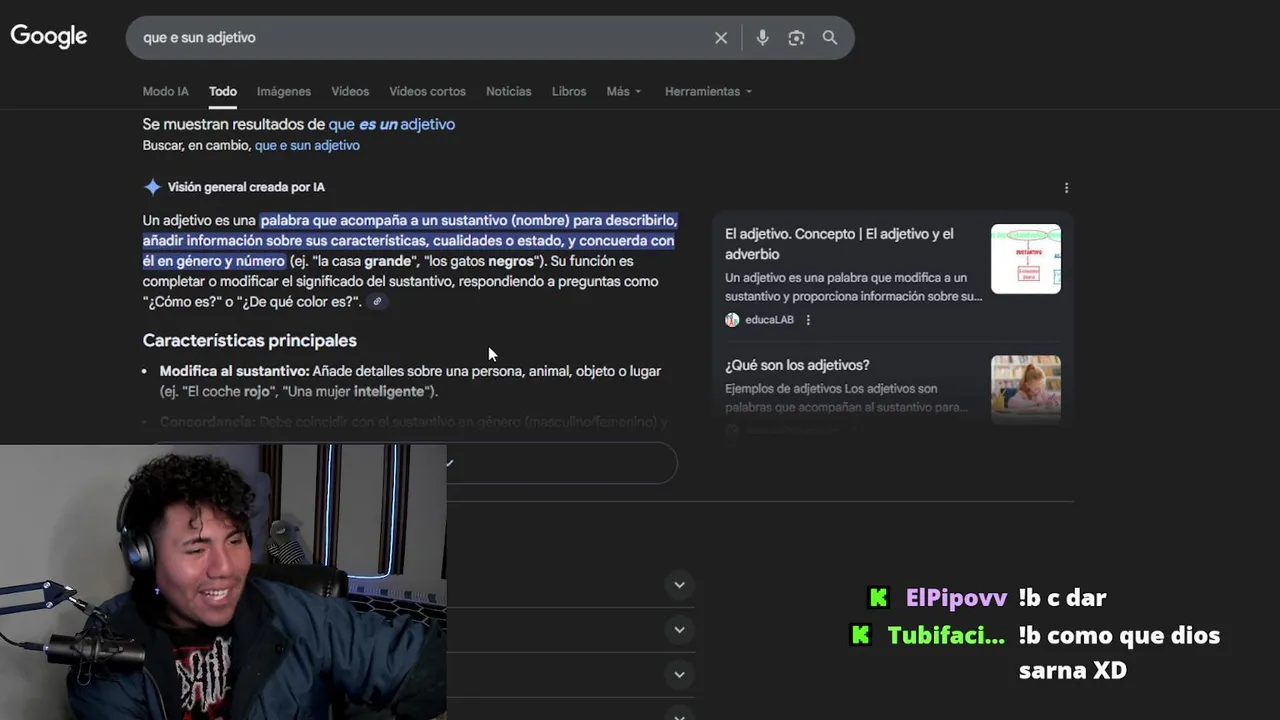Click the AI overview sparkle icon
This screenshot has width=1280, height=720.
pyautogui.click(x=152, y=187)
